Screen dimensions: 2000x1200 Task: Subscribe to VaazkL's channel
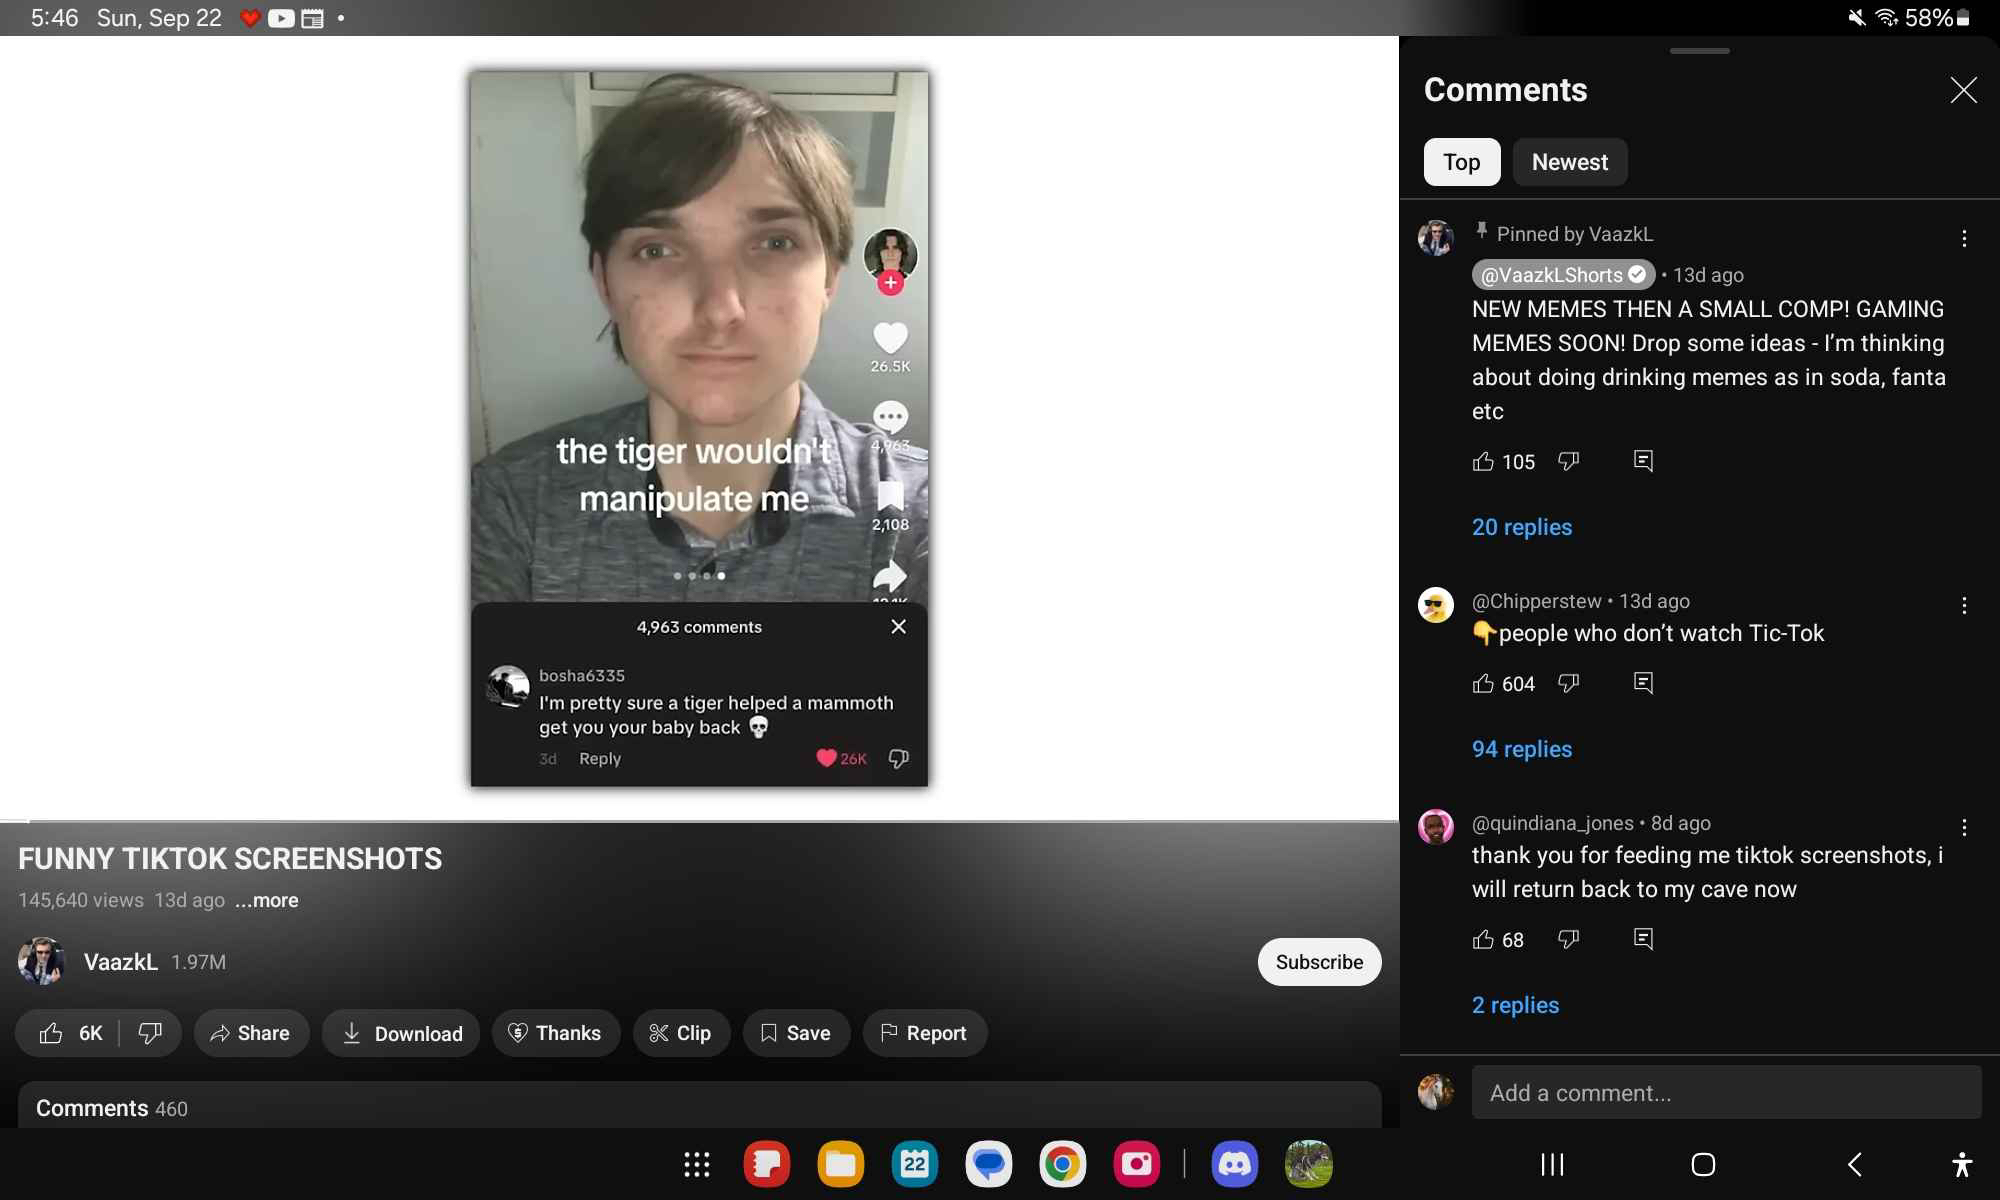pos(1319,962)
